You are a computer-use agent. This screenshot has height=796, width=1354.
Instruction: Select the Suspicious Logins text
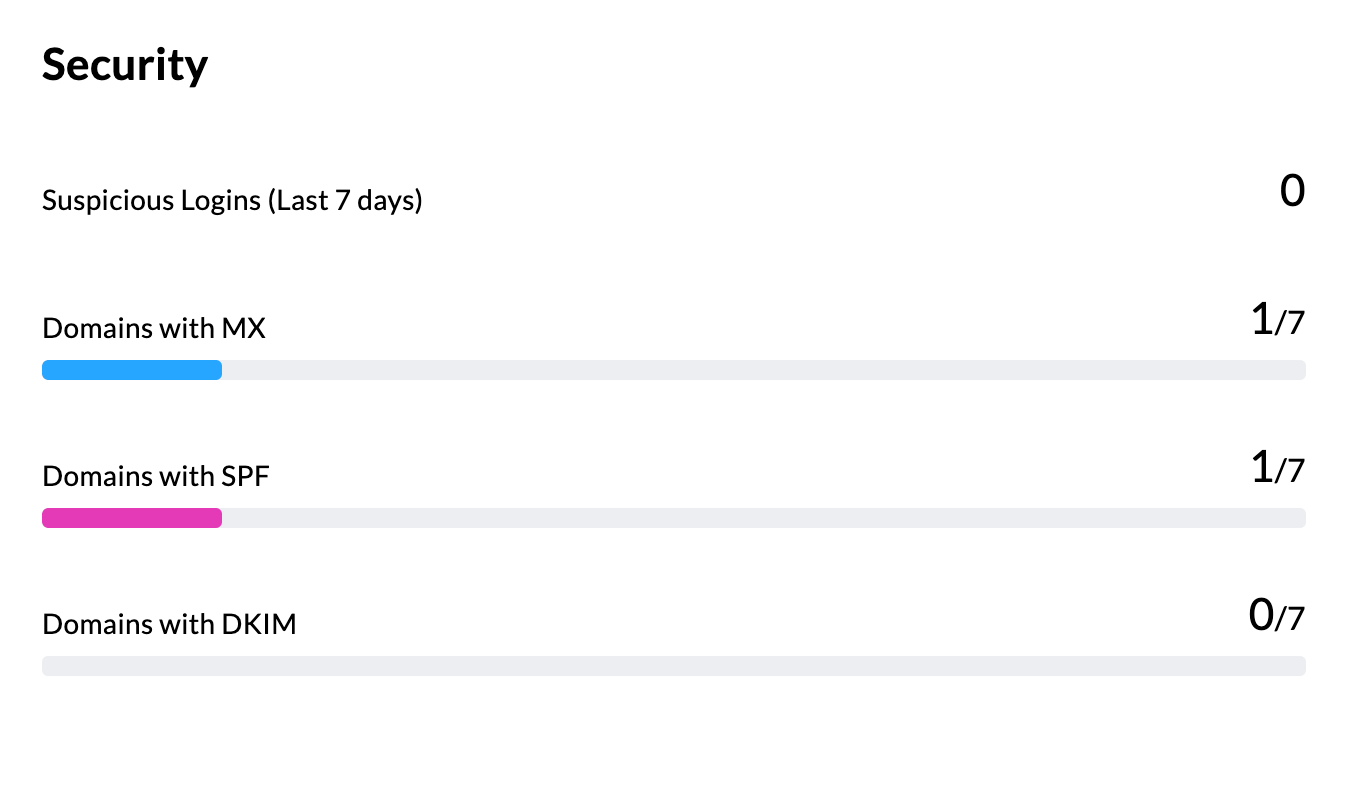151,201
